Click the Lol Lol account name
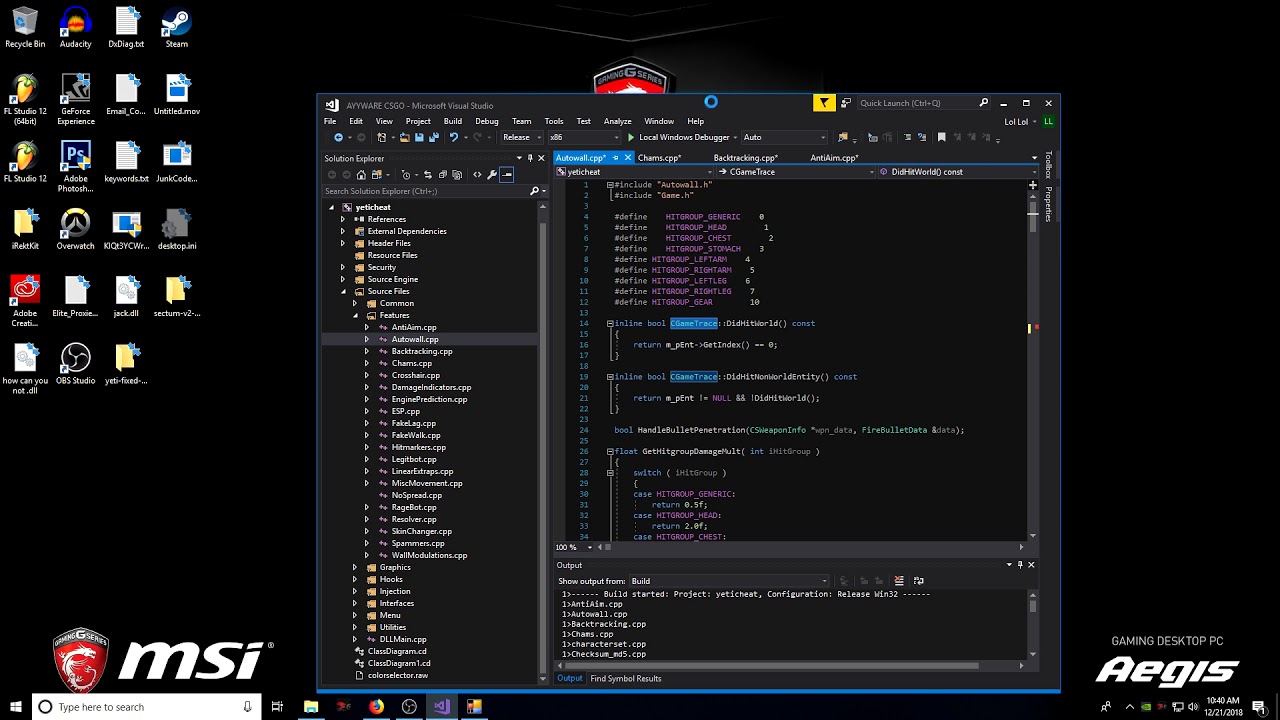Screen dimensions: 1280x720 coord(1016,122)
